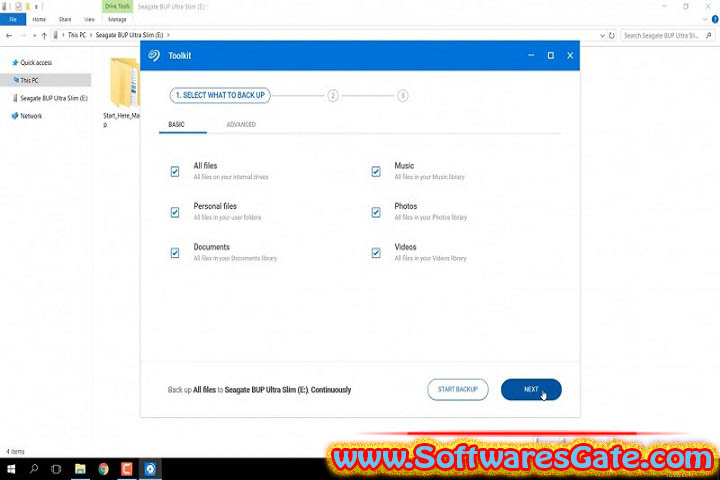720x480 pixels.
Task: Click the Seagate Toolkit logo icon
Action: tap(154, 56)
